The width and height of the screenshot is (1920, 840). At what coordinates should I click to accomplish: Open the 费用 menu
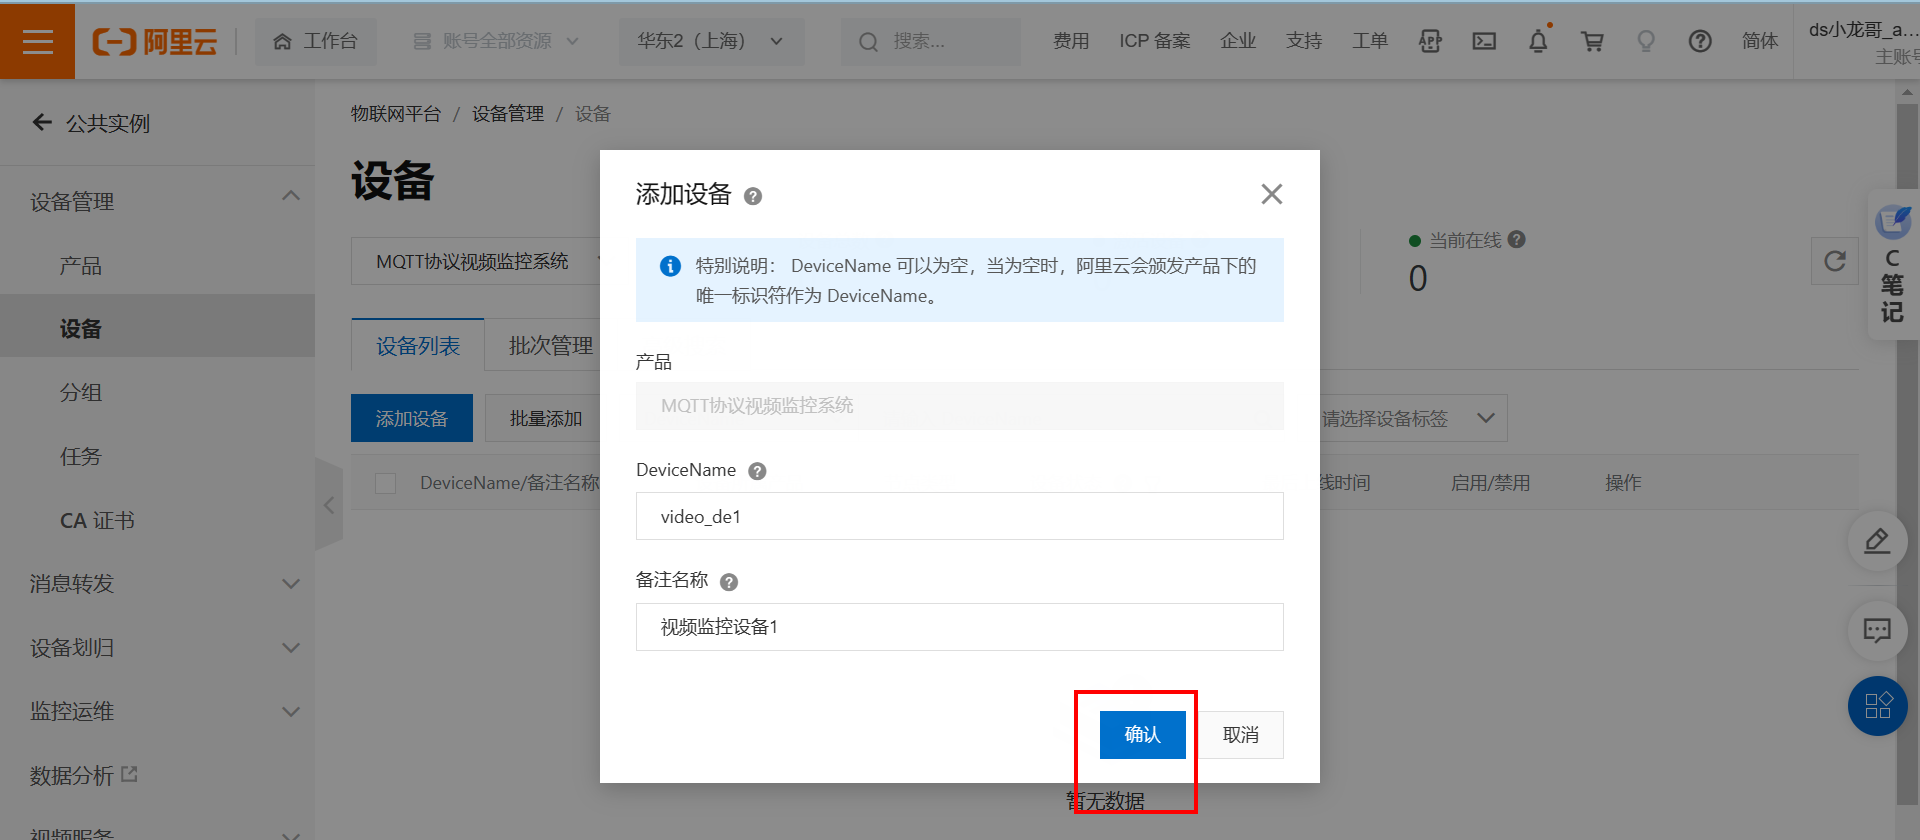(1071, 41)
